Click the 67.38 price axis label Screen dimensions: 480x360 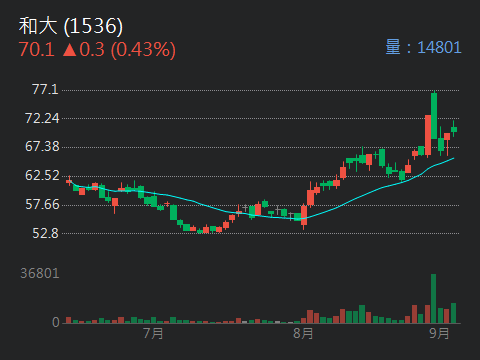click(42, 147)
